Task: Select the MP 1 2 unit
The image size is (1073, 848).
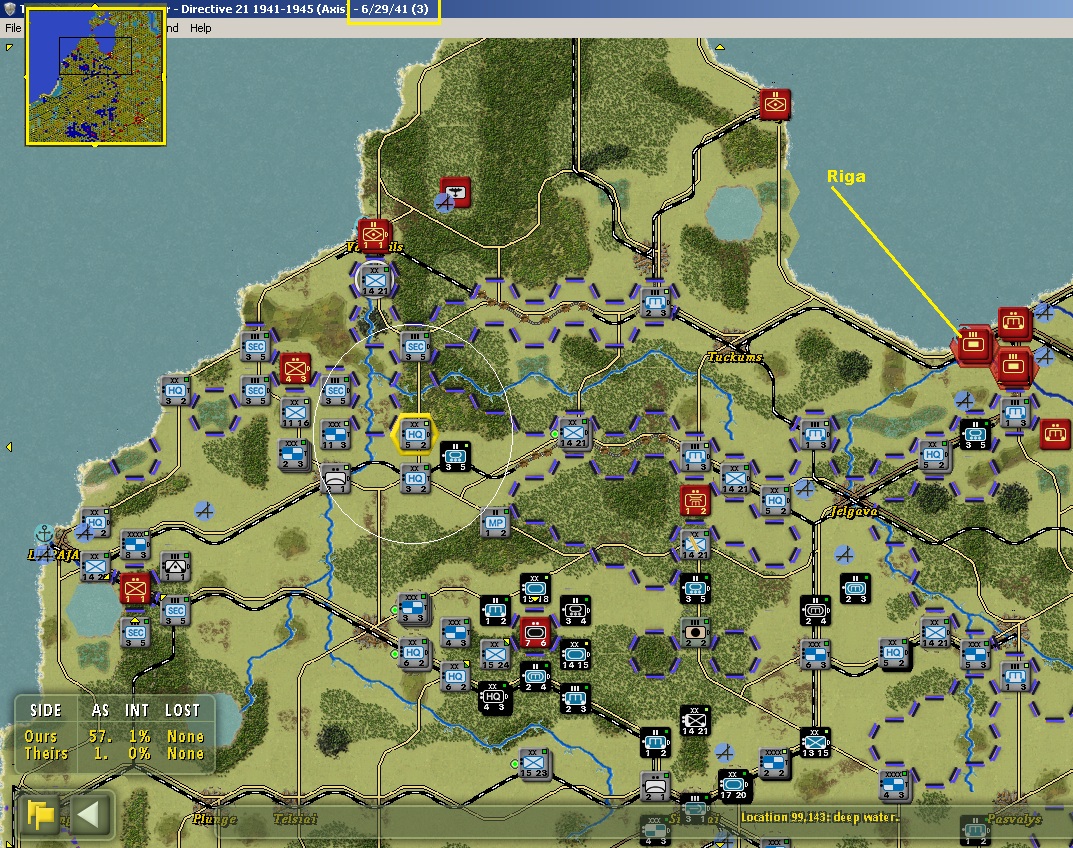Action: (x=495, y=522)
